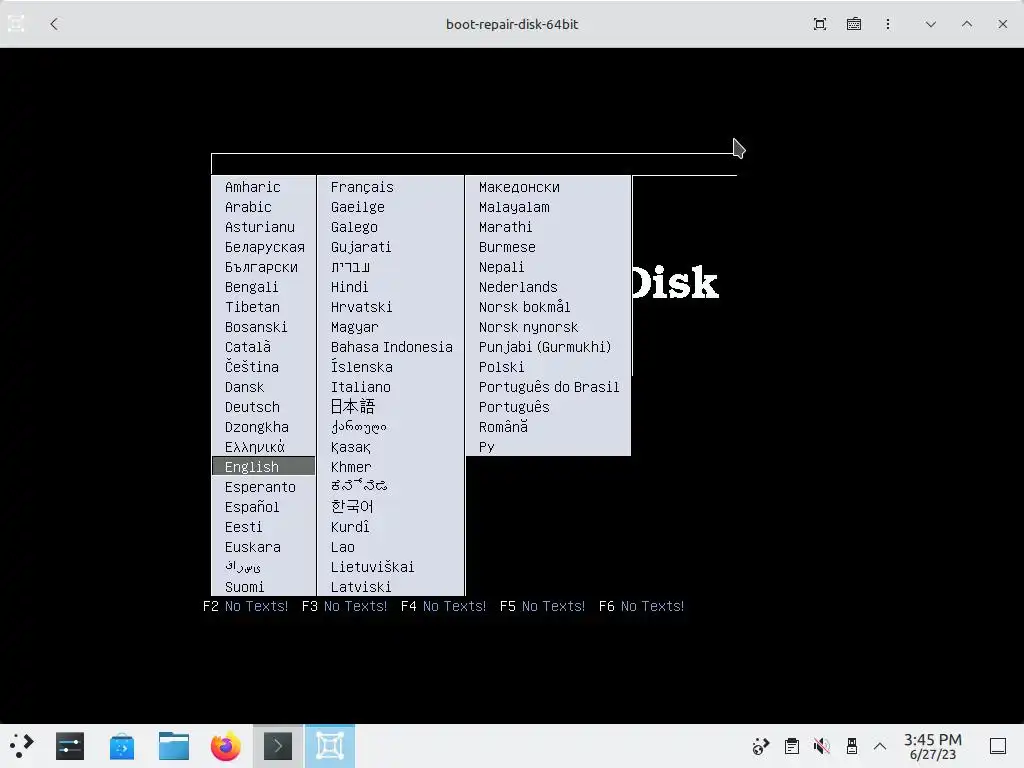This screenshot has width=1024, height=768.
Task: Open the GNOME Boxes app menu icon
Action: tap(16, 24)
